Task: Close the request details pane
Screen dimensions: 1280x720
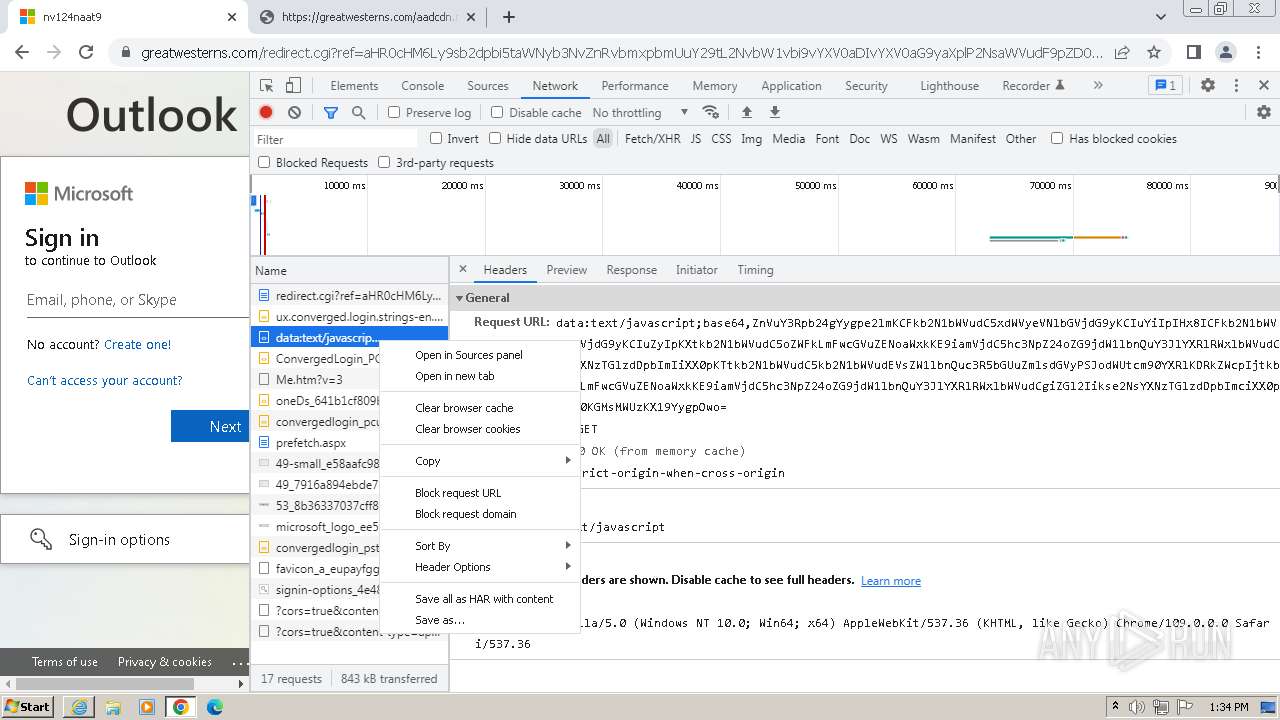Action: 462,269
